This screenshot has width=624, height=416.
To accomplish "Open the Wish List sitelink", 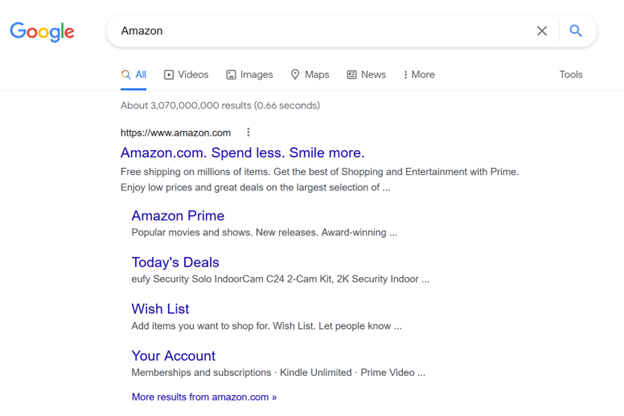I will coord(160,309).
